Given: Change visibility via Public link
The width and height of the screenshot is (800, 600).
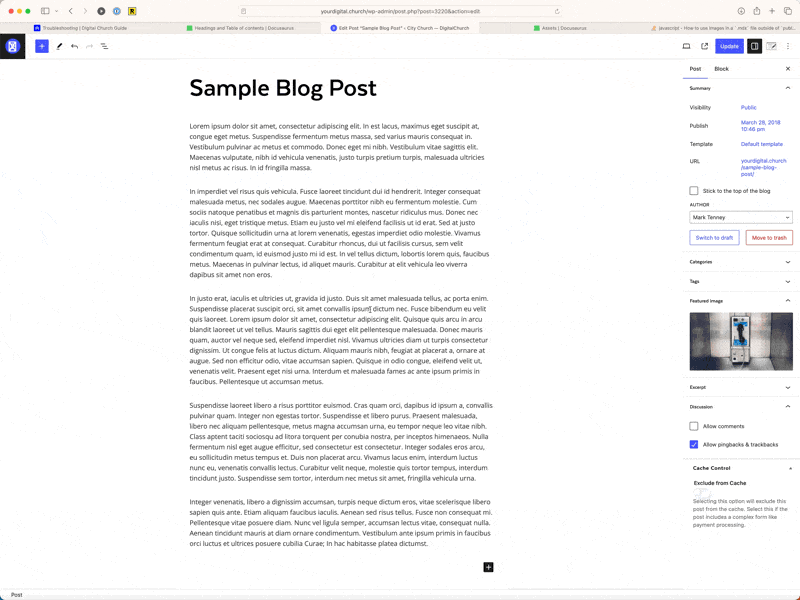Looking at the screenshot, I should (748, 108).
